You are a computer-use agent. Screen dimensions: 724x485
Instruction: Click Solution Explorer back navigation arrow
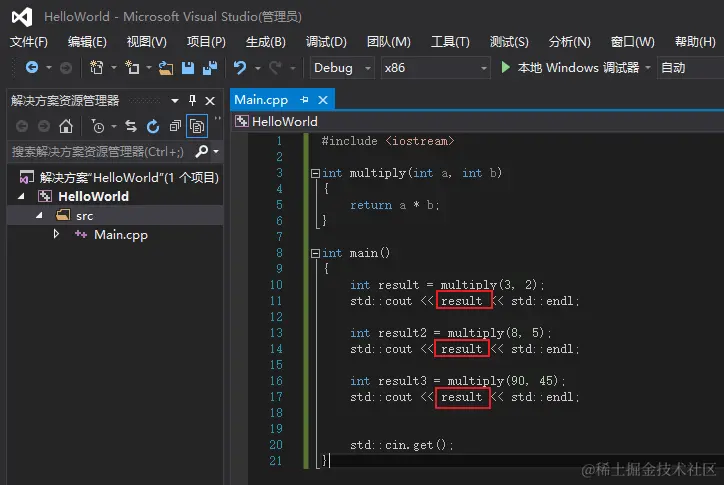(x=22, y=126)
